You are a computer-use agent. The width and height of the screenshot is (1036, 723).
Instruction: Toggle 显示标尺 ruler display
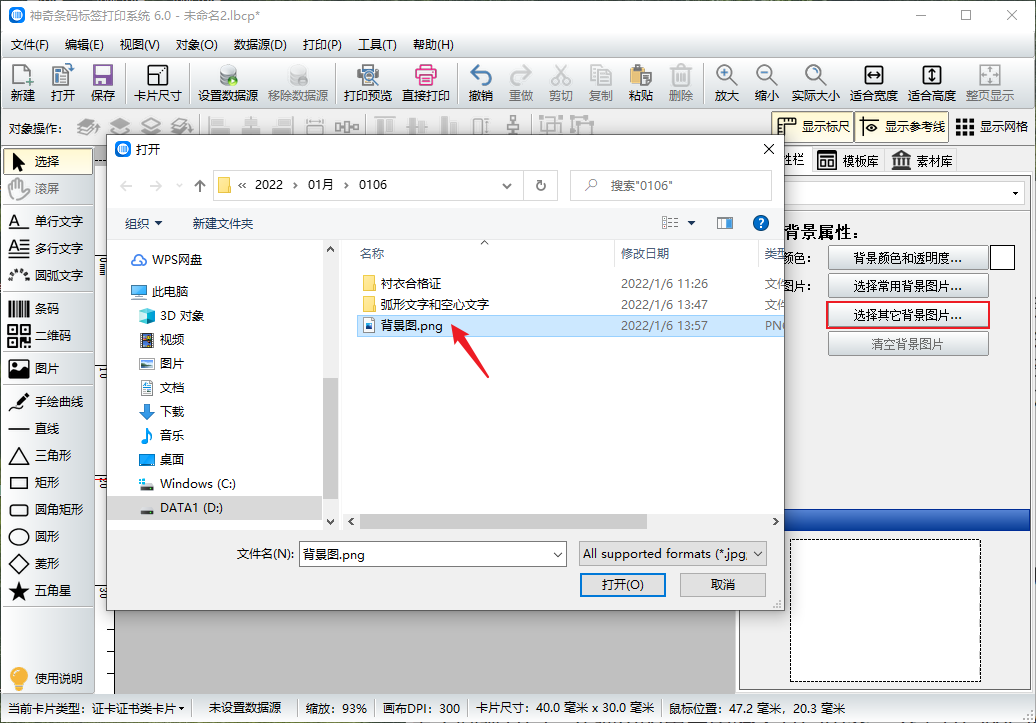pyautogui.click(x=813, y=126)
